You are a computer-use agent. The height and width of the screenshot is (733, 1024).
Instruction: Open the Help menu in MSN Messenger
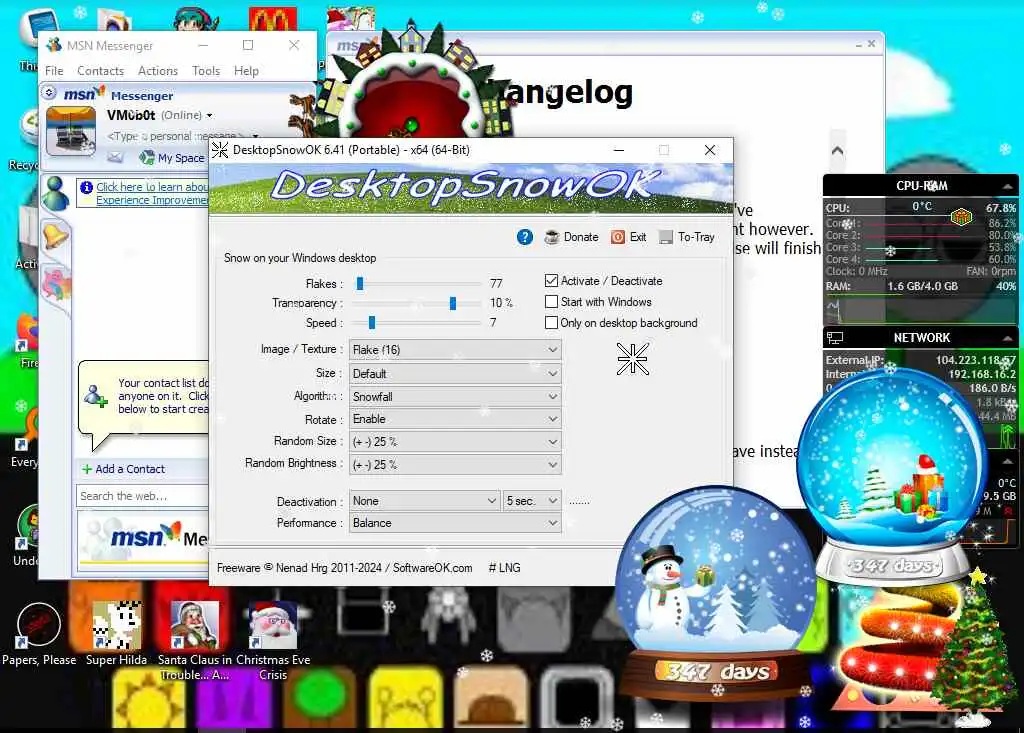pyautogui.click(x=246, y=71)
